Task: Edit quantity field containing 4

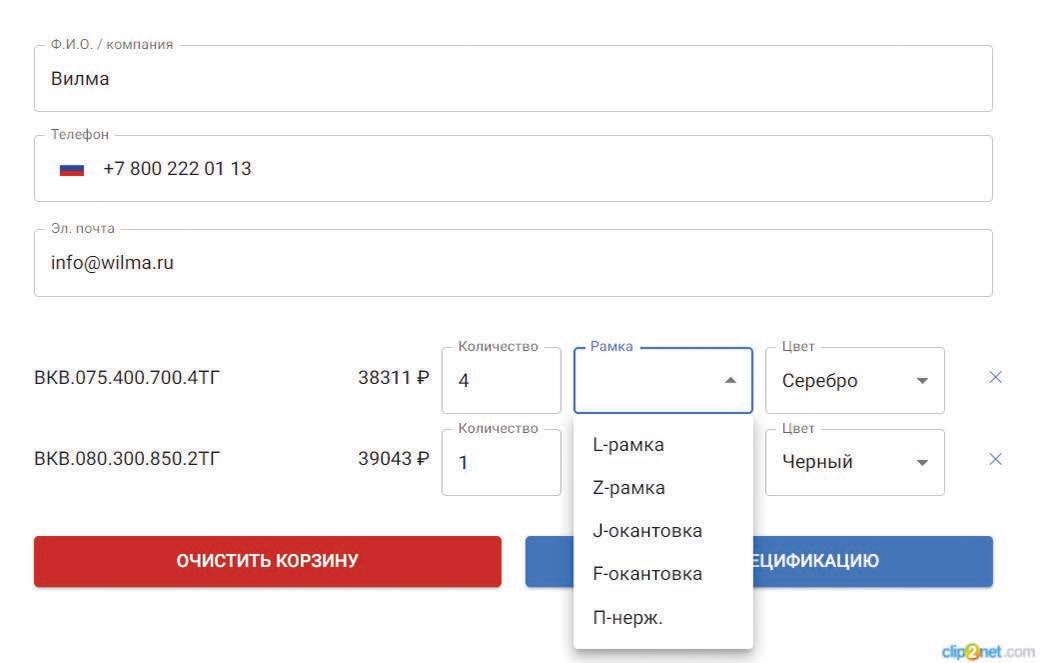Action: tap(501, 380)
